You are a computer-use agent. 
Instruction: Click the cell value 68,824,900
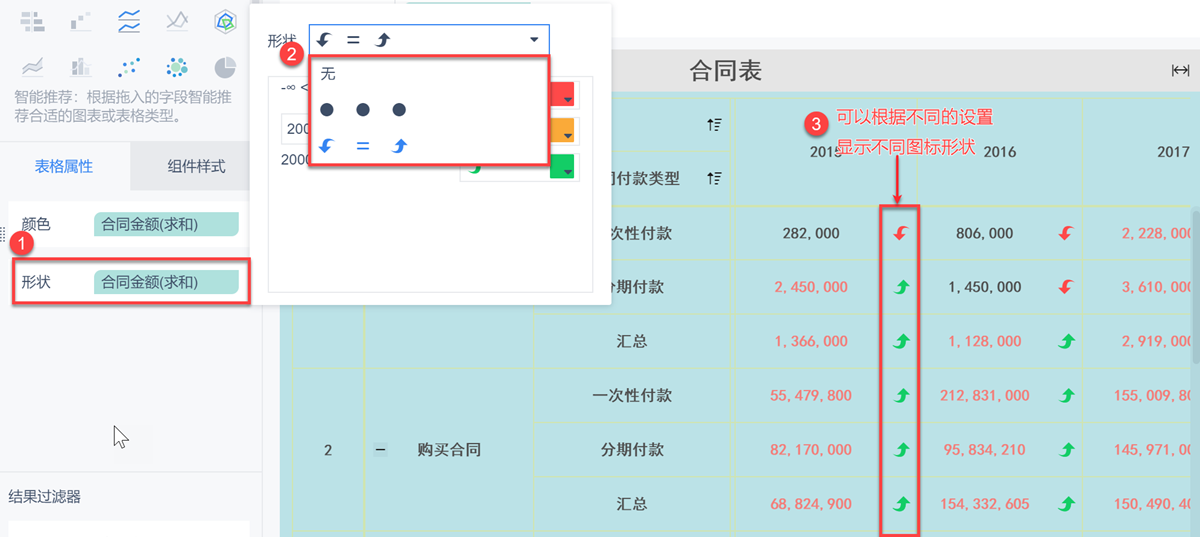[x=811, y=503]
